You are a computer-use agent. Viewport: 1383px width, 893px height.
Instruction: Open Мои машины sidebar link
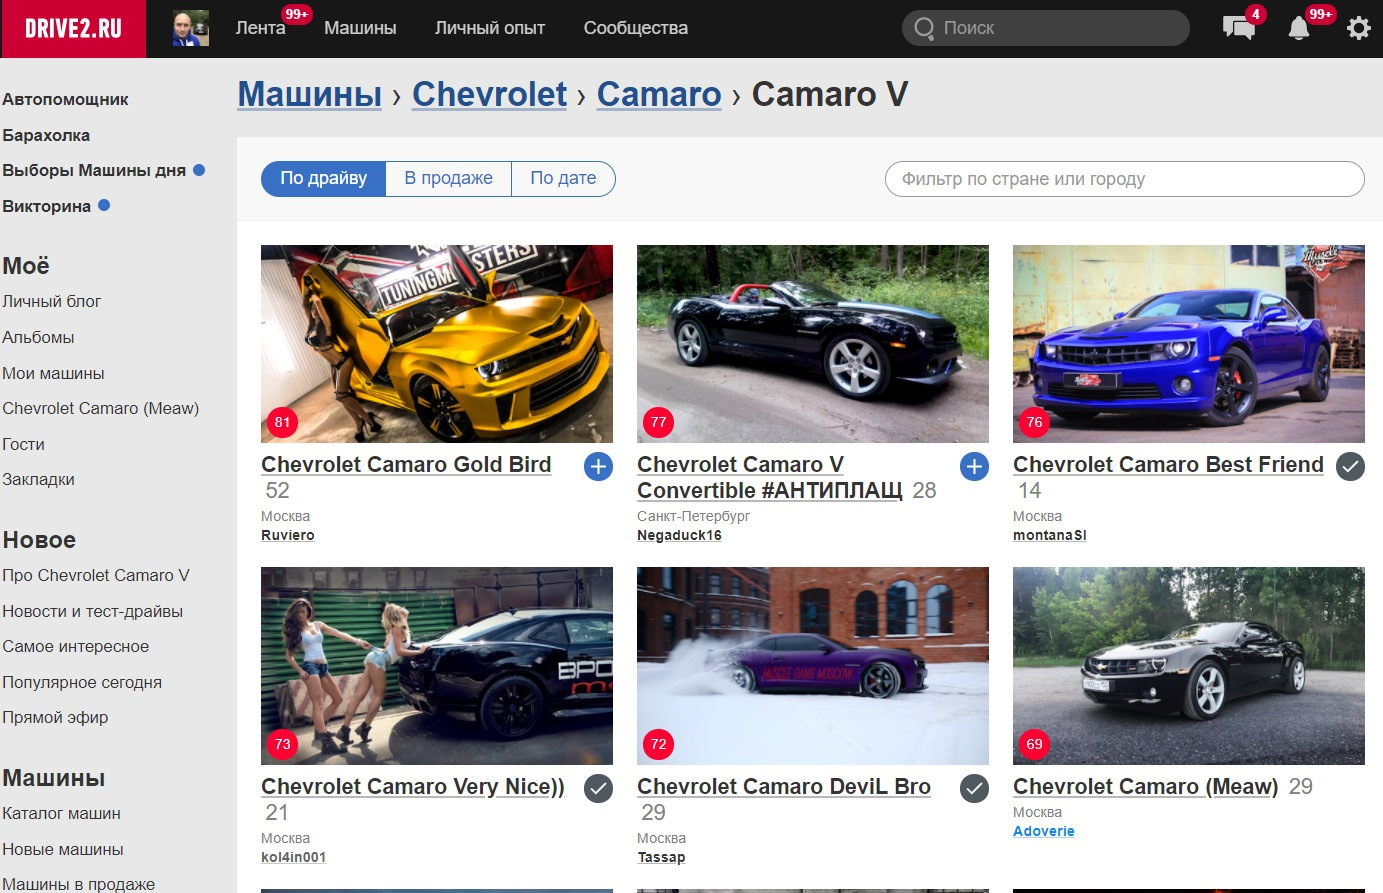coord(53,373)
